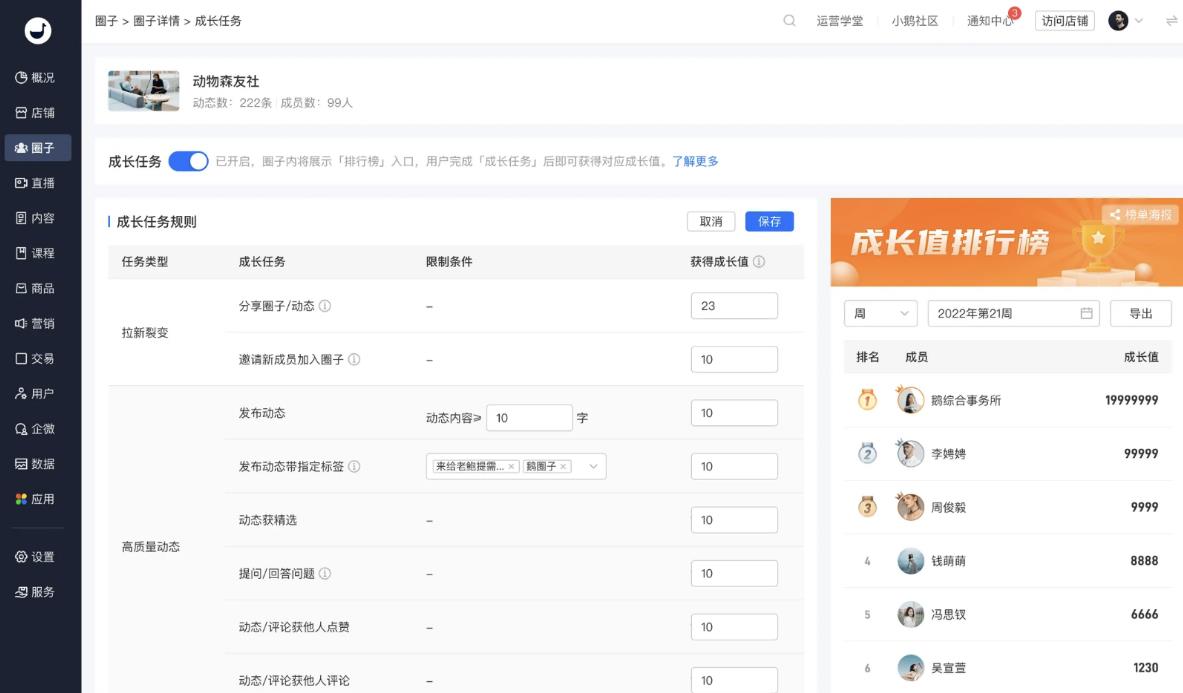Screen dimensions: 1183x693
Task: Expand the designated tags dropdown arrow
Action: [593, 467]
